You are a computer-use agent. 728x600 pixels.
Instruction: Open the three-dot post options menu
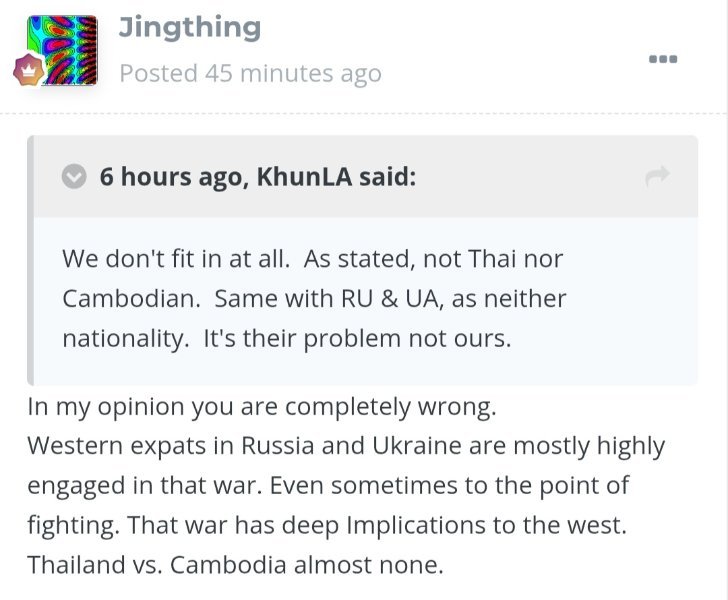[663, 59]
